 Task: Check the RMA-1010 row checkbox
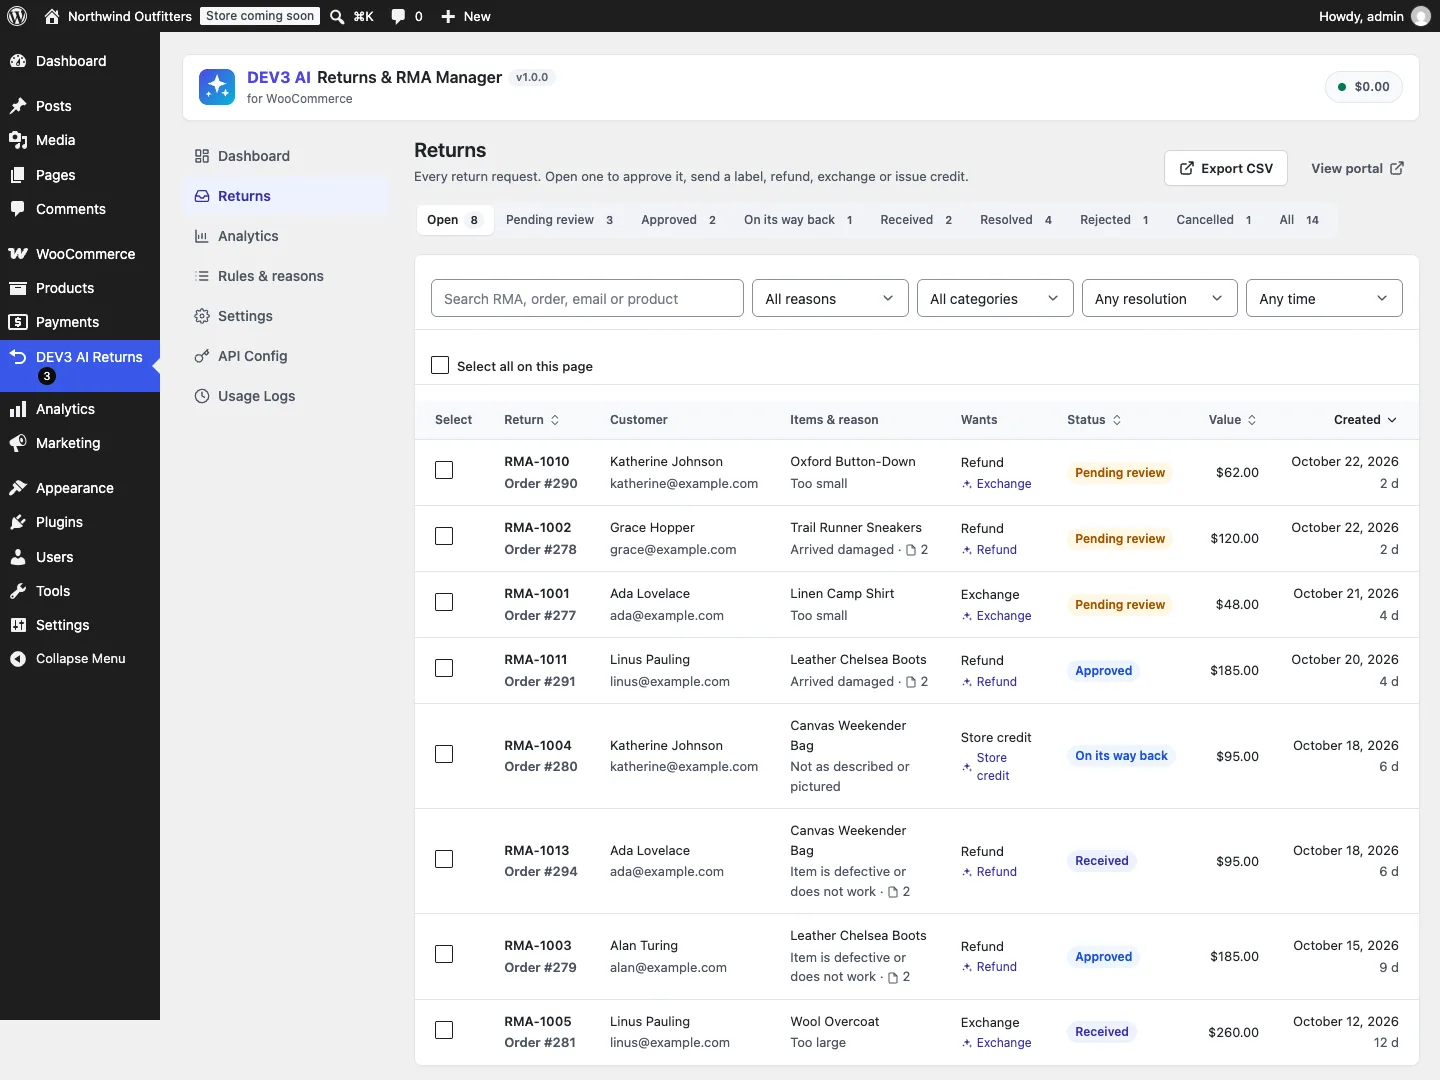pyautogui.click(x=444, y=470)
